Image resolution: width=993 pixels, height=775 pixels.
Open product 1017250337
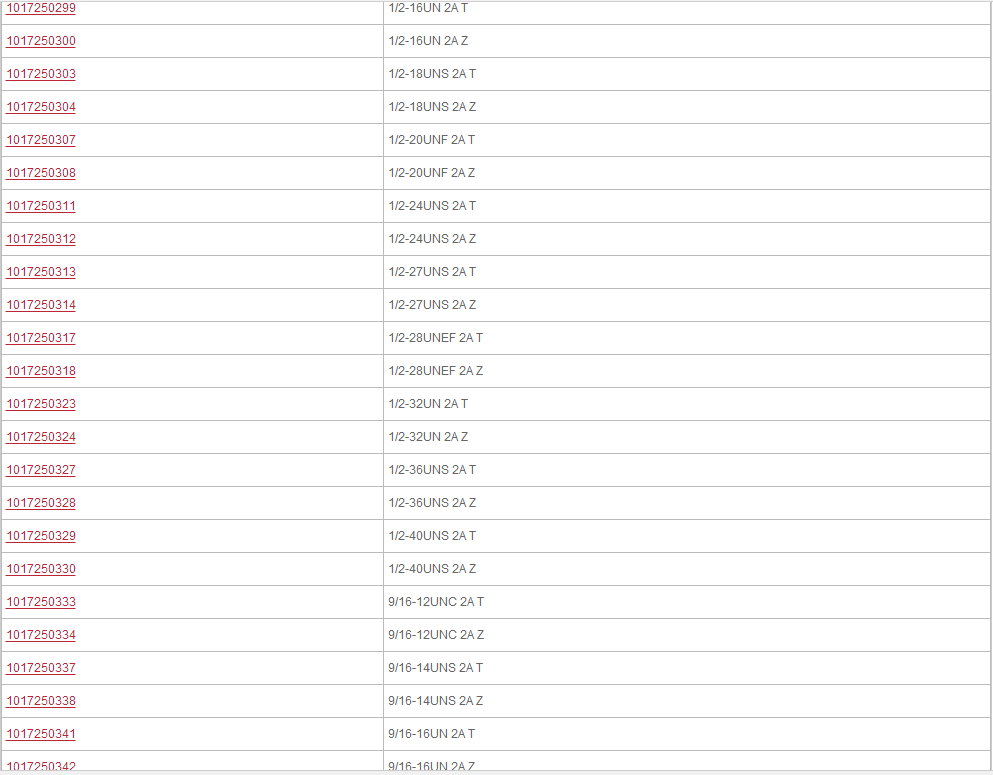[x=41, y=668]
